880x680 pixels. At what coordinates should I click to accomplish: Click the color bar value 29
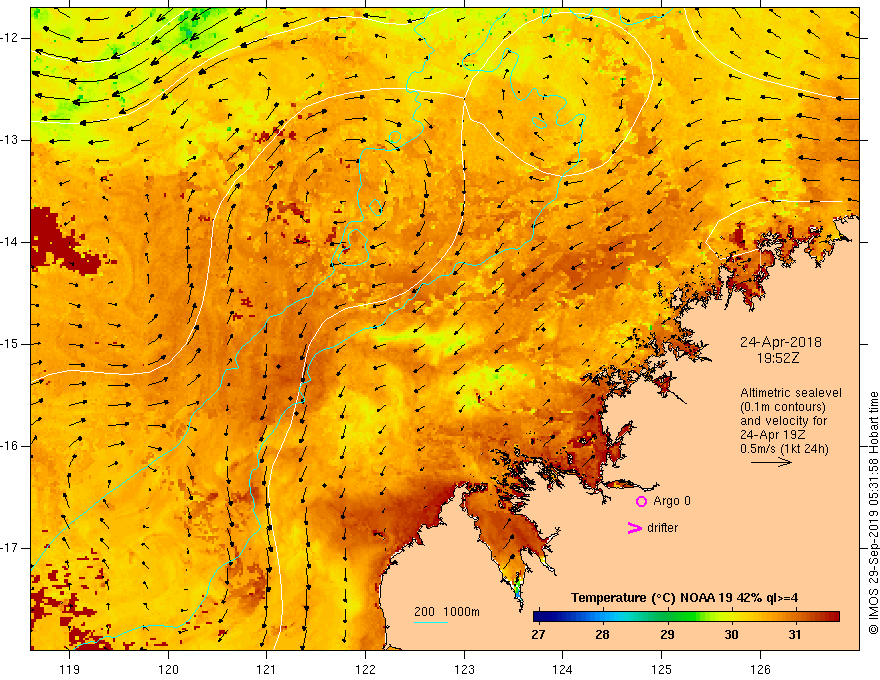(667, 635)
